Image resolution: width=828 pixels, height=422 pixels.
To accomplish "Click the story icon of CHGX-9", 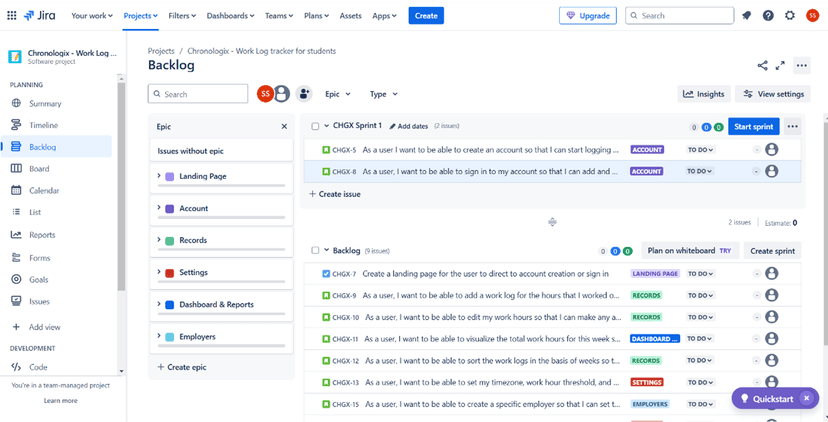I will pos(326,295).
